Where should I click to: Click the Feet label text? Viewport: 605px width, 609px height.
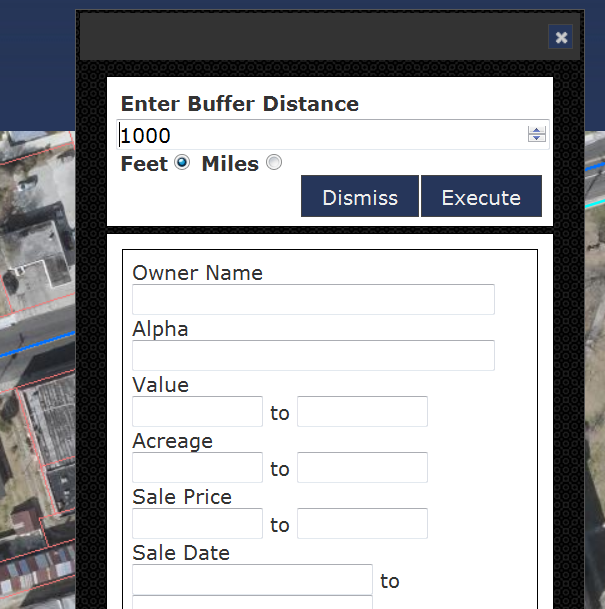tap(144, 164)
